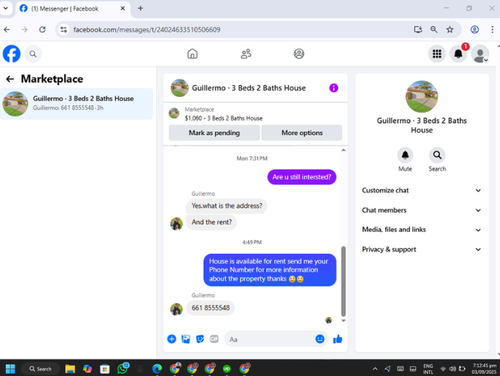Show hidden system tray icons chevron

click(x=375, y=369)
